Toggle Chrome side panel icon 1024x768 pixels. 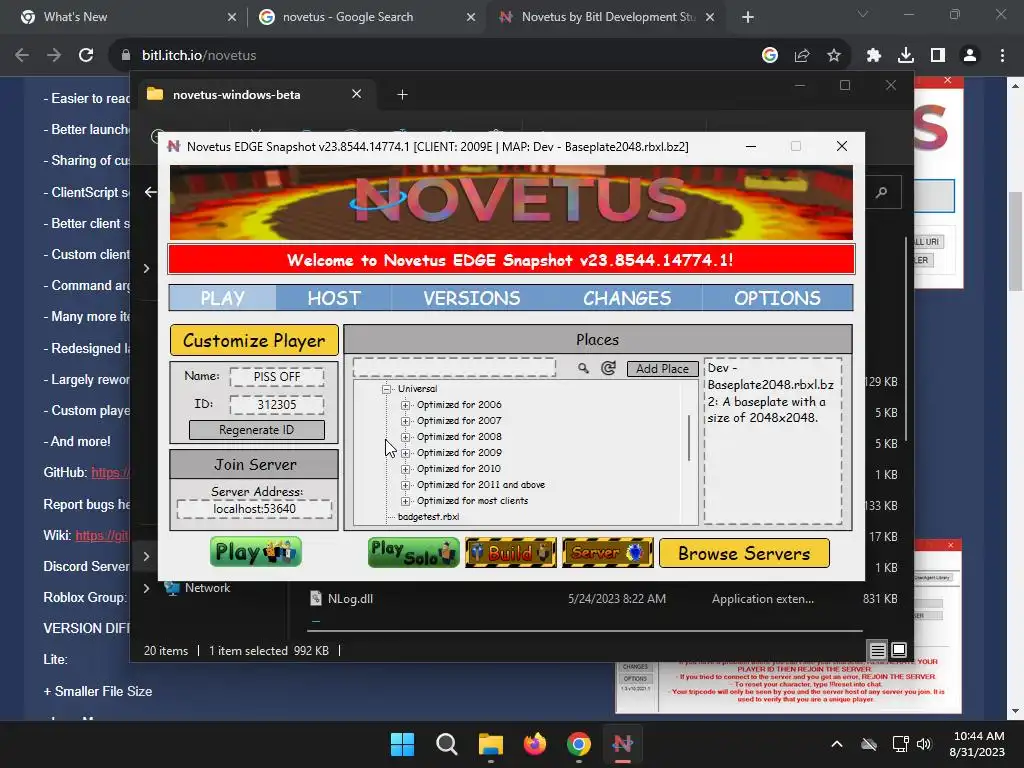(x=938, y=56)
